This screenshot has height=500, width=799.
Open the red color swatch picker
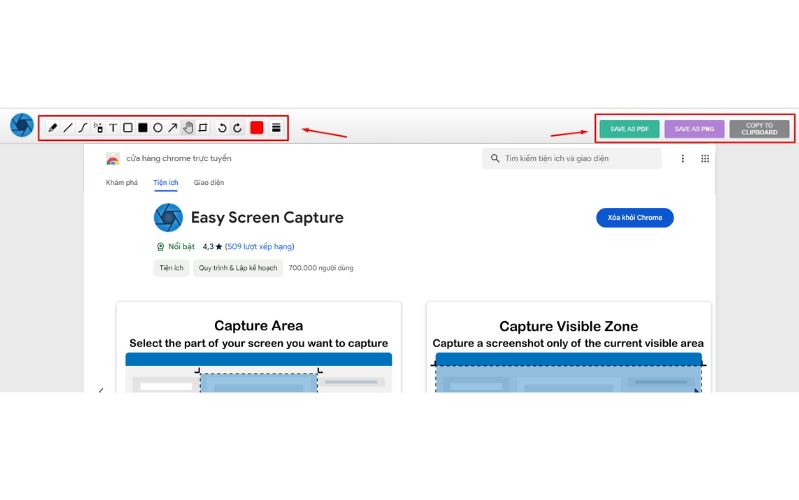tap(257, 127)
